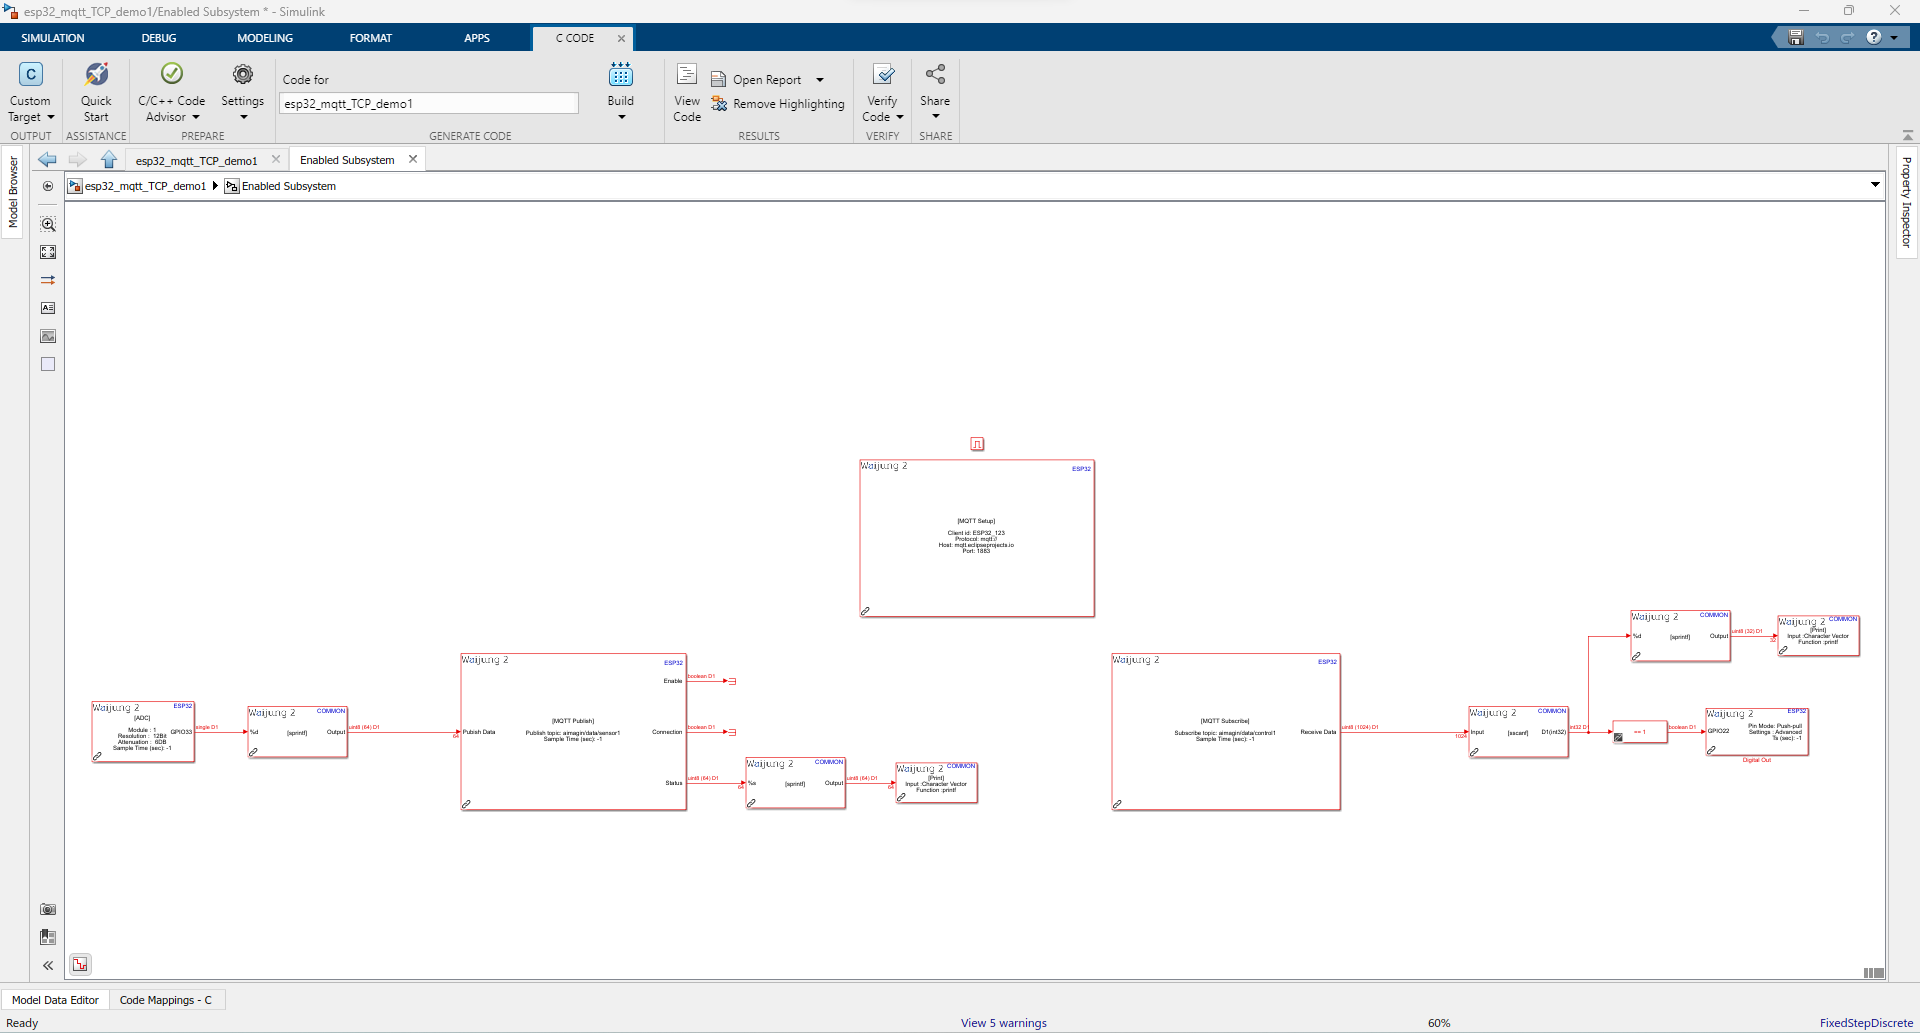1920x1033 pixels.
Task: Open Model Browser side panel
Action: click(13, 192)
